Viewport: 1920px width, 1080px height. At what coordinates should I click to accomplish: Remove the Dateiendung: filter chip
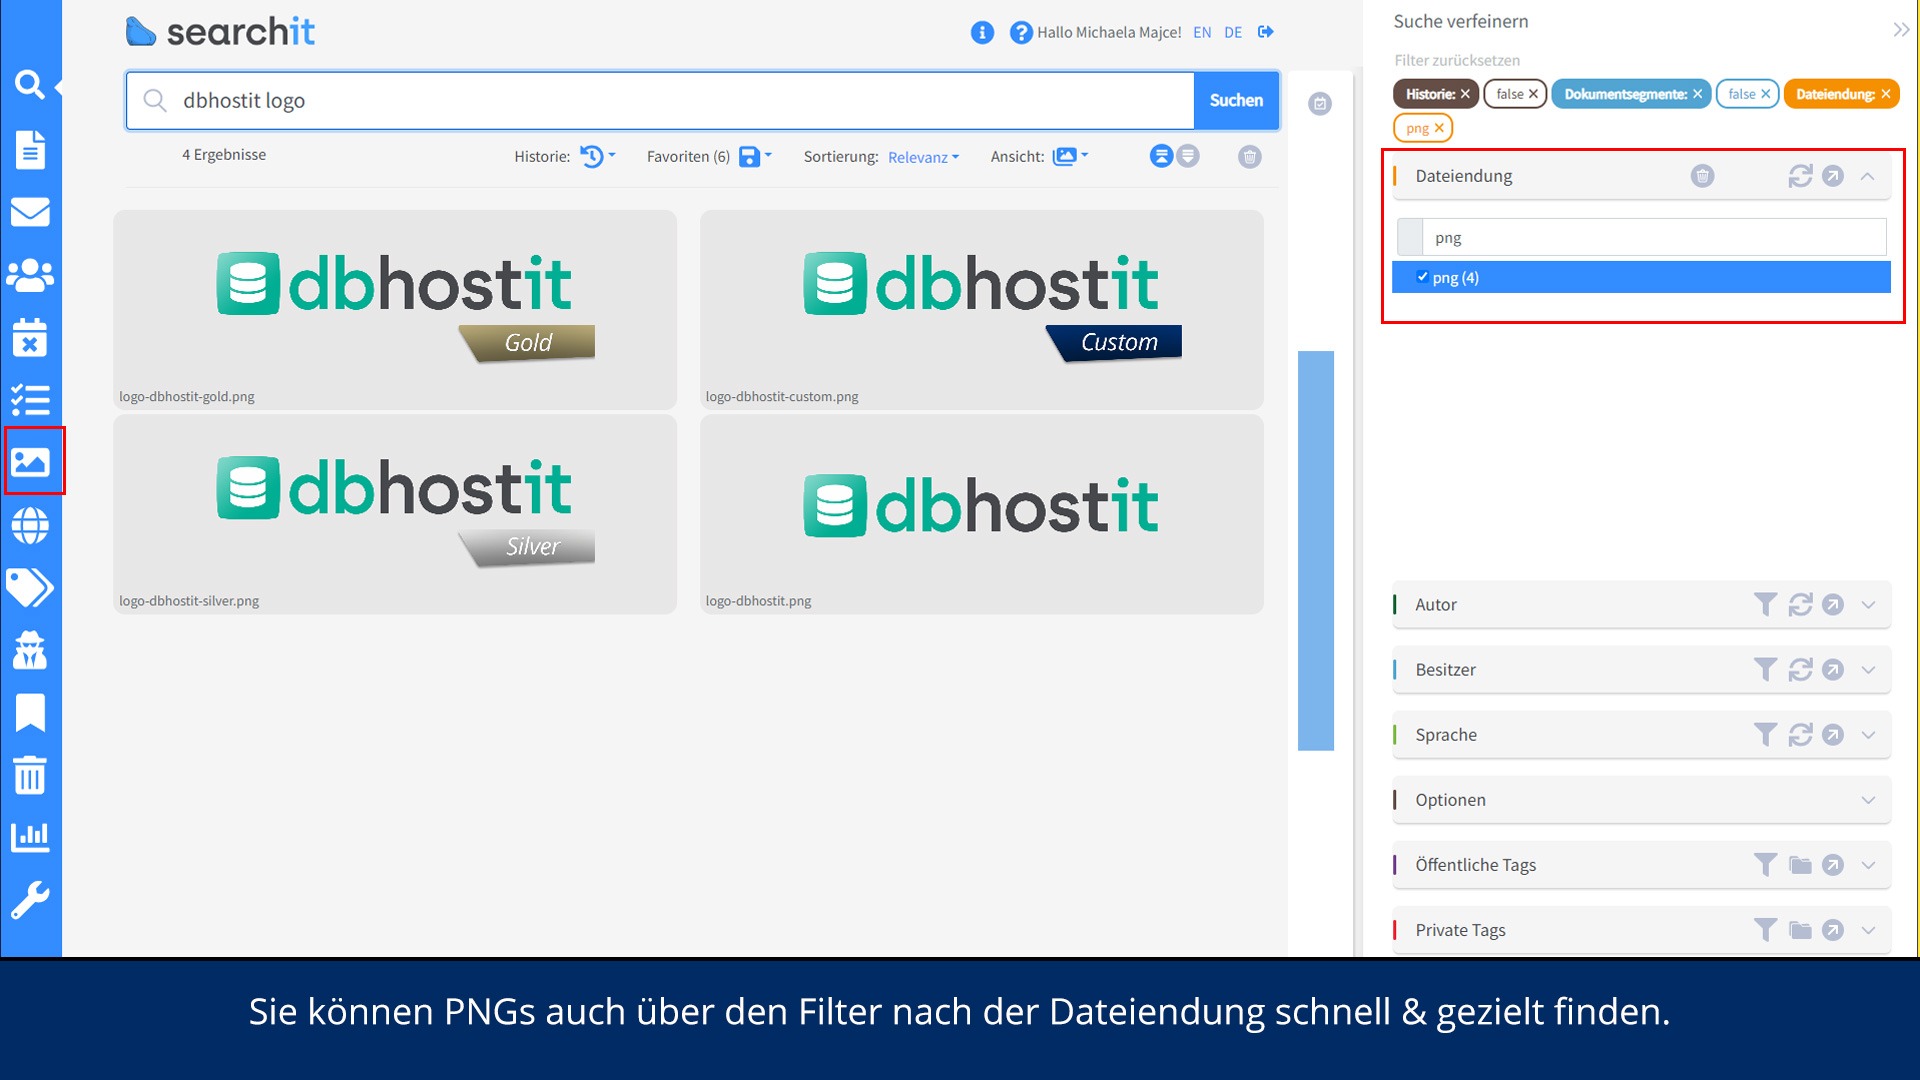click(1885, 94)
